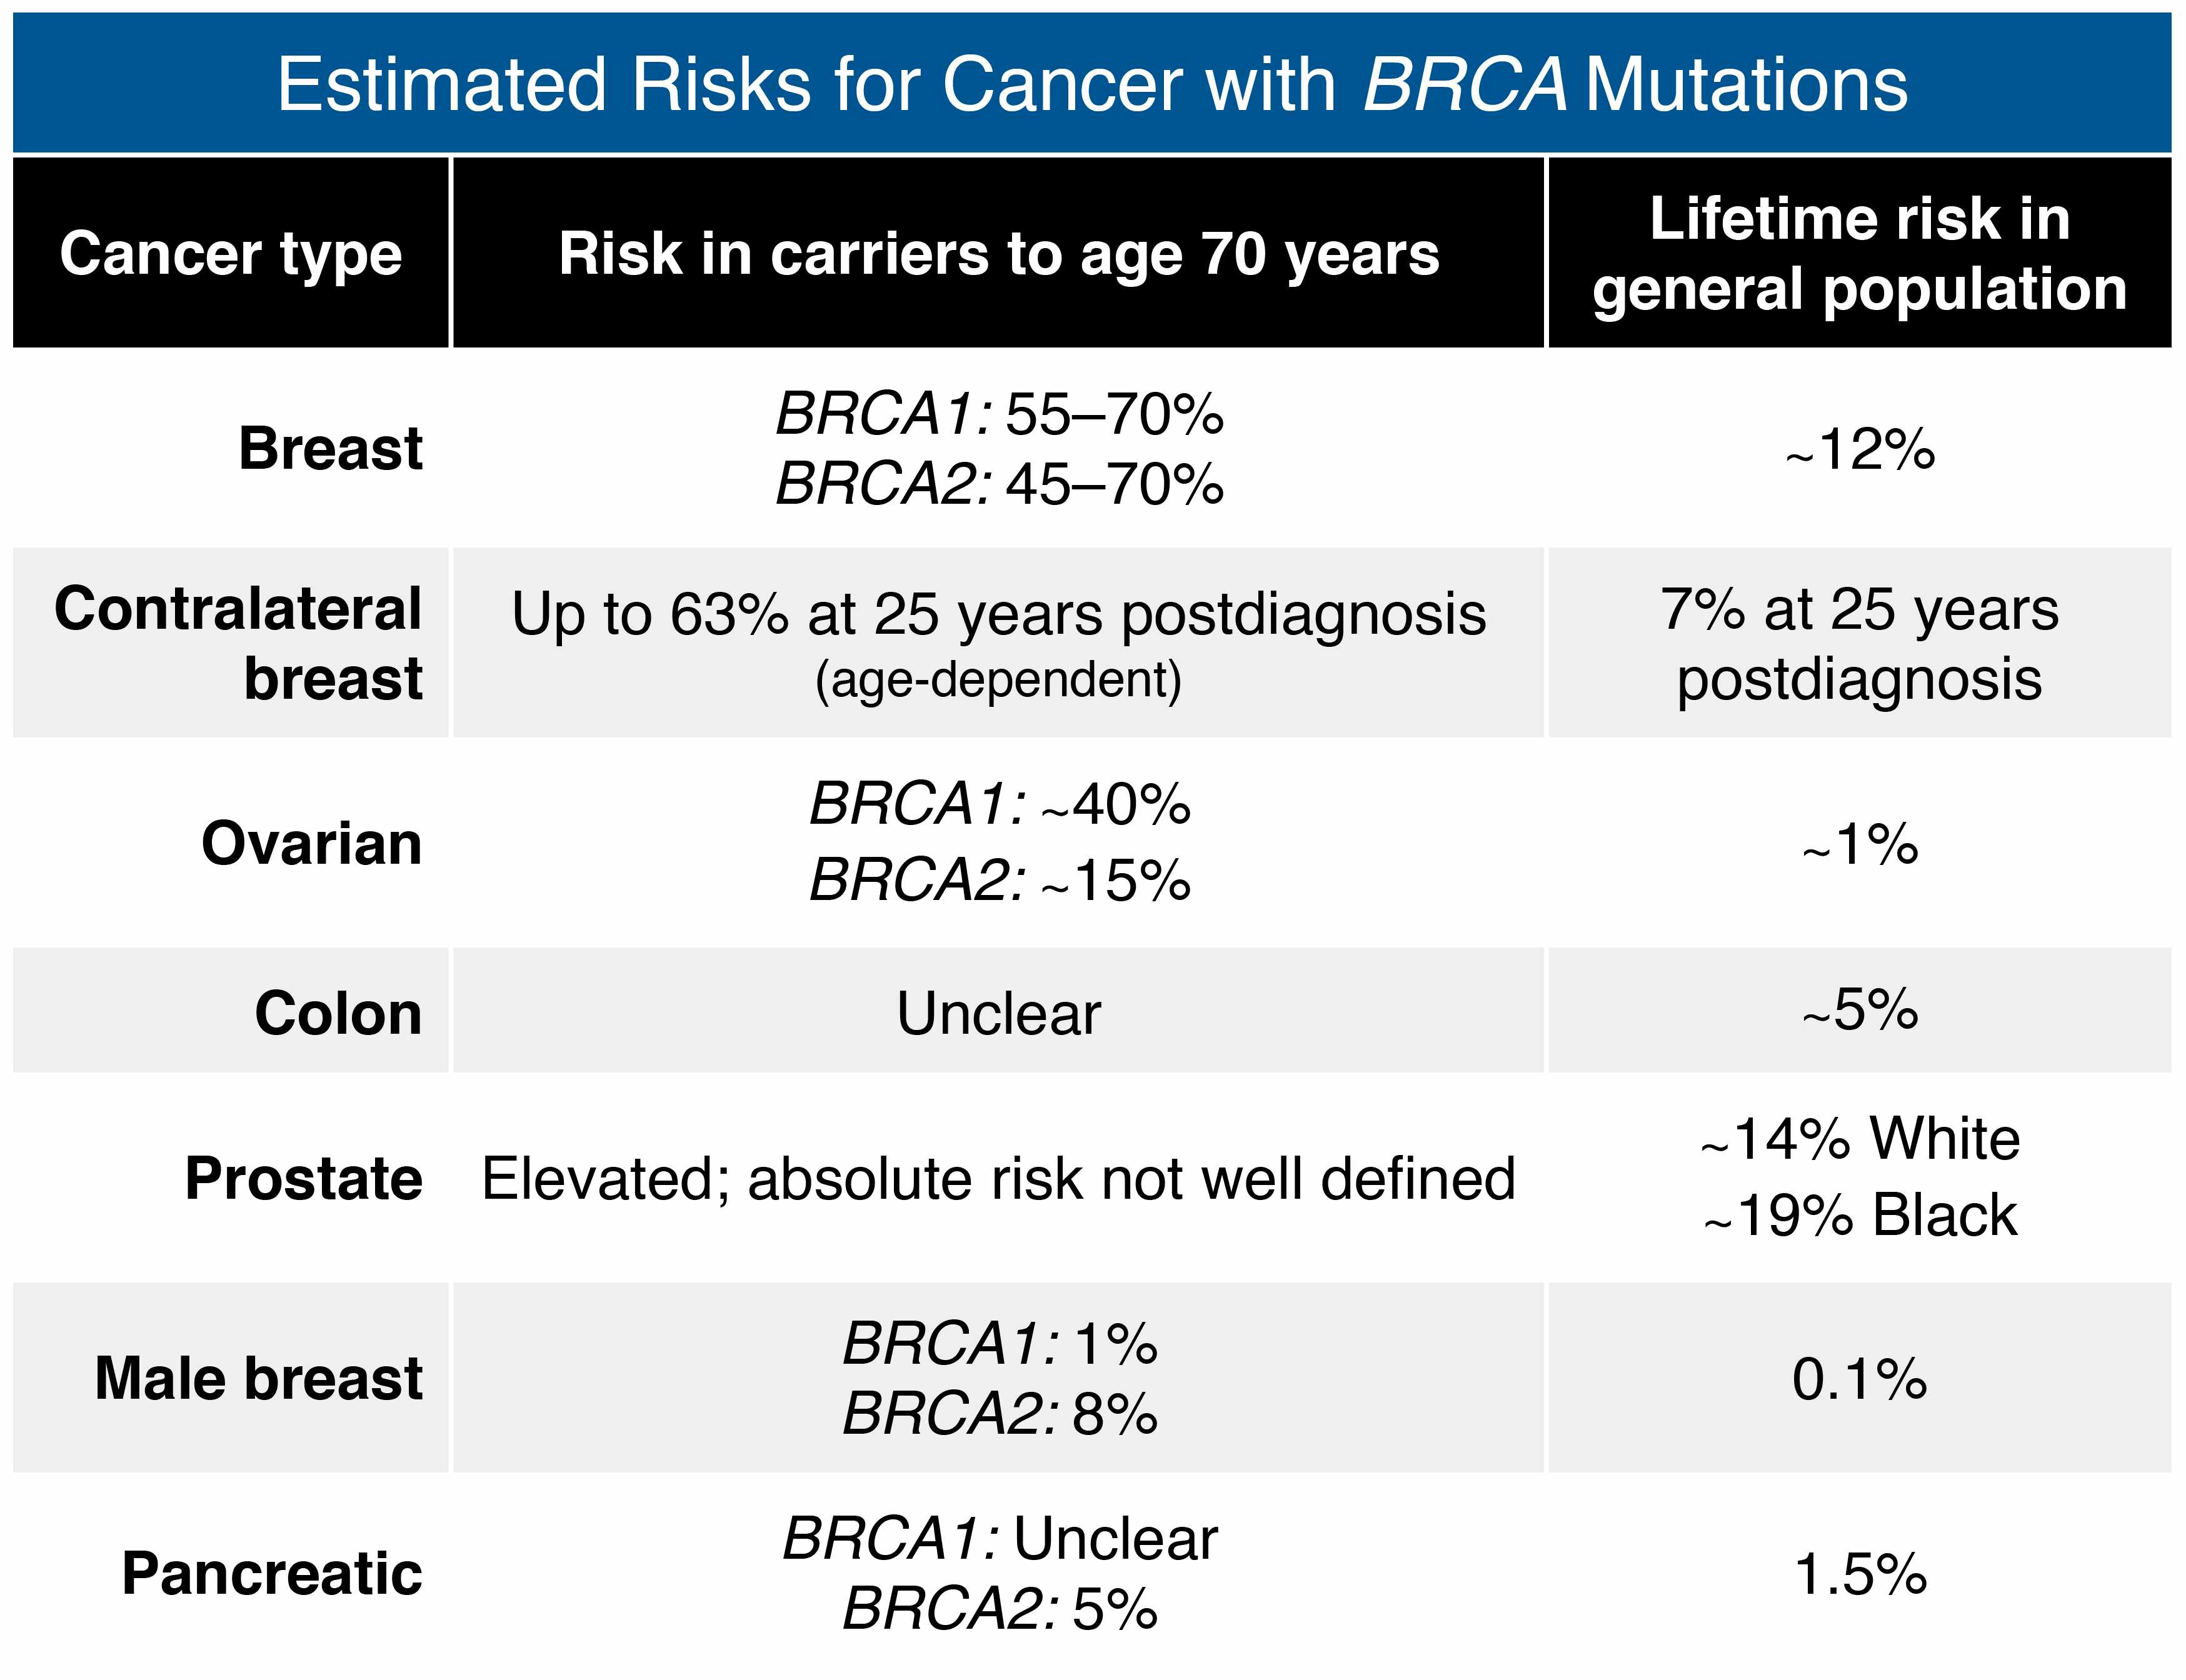Click 'Elevated; absolute risk not well defined' text
The height and width of the screenshot is (1680, 2186).
[x=999, y=1178]
